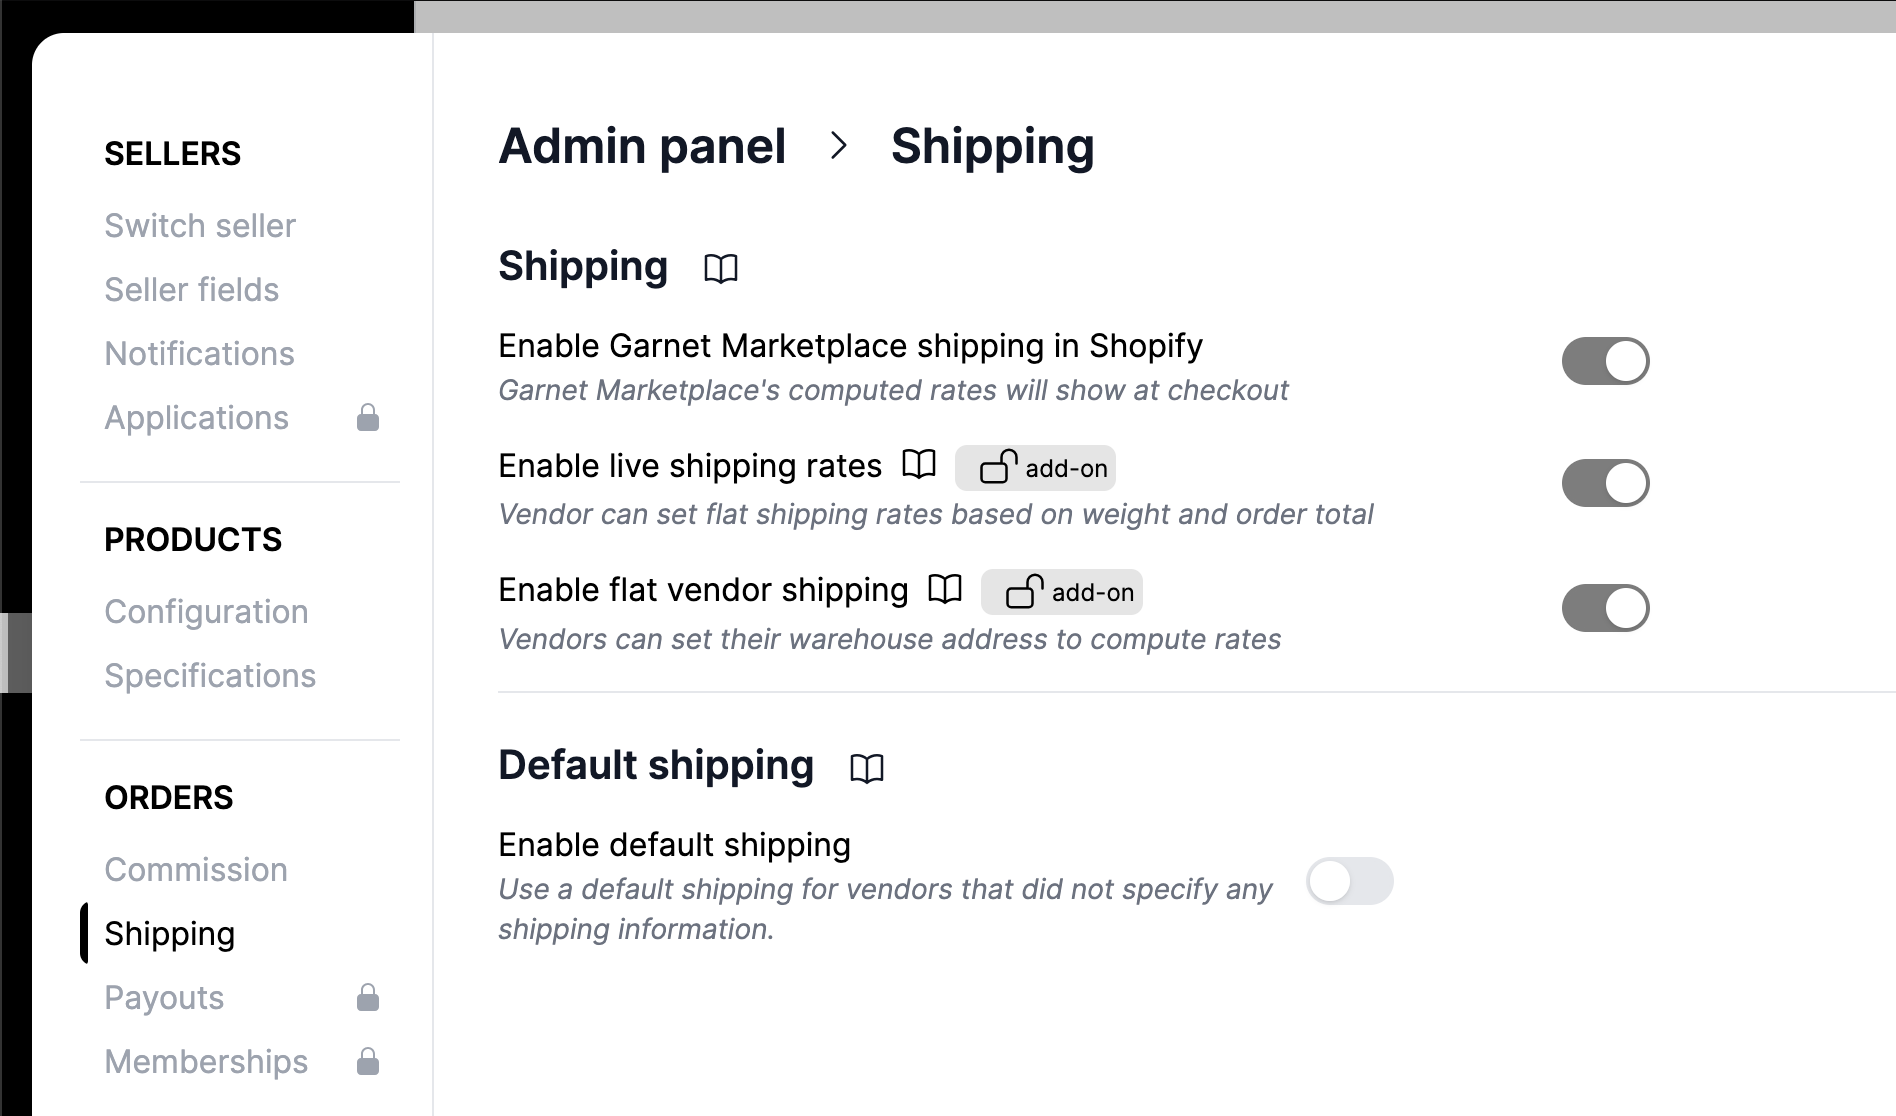Turn off the Enable live shipping rates switch

pyautogui.click(x=1605, y=482)
